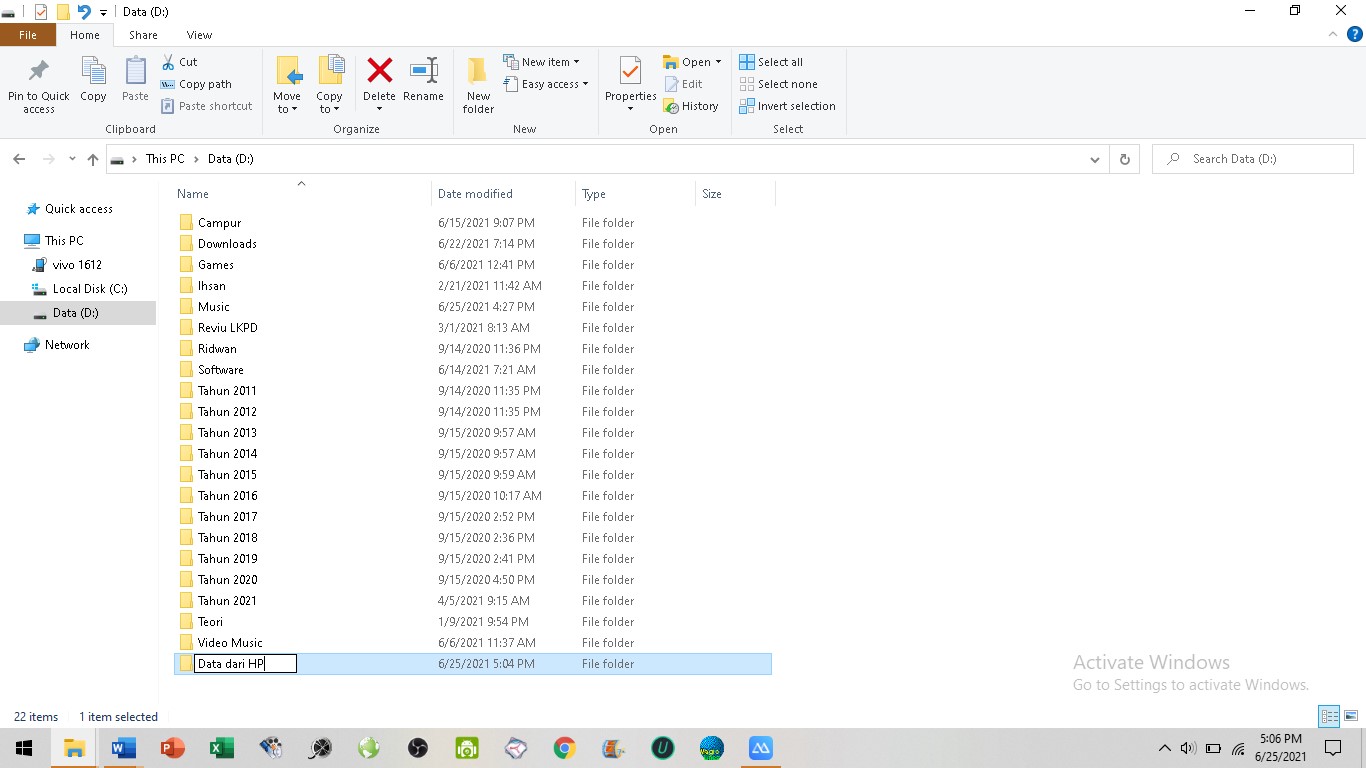Use the Undo button in the title bar
The width and height of the screenshot is (1366, 768).
84,12
